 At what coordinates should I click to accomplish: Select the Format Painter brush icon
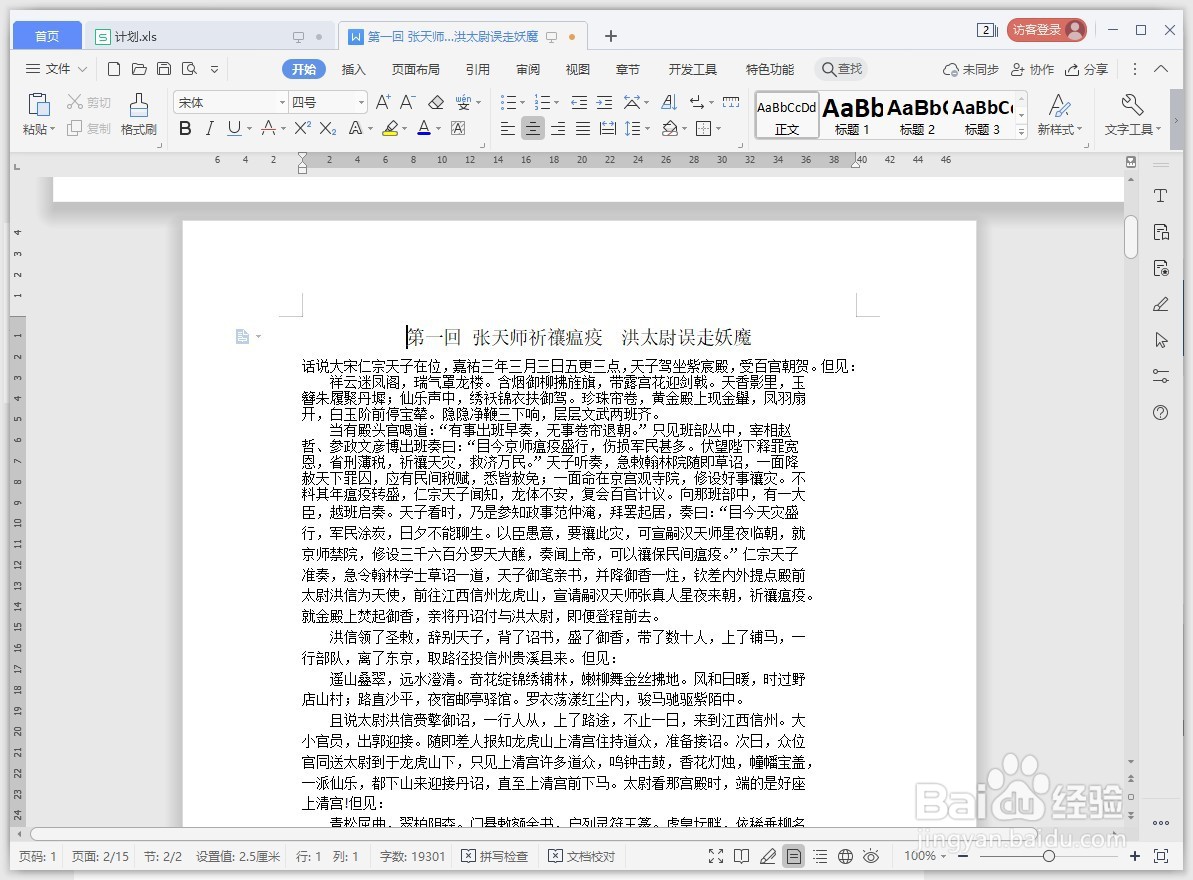pos(138,105)
